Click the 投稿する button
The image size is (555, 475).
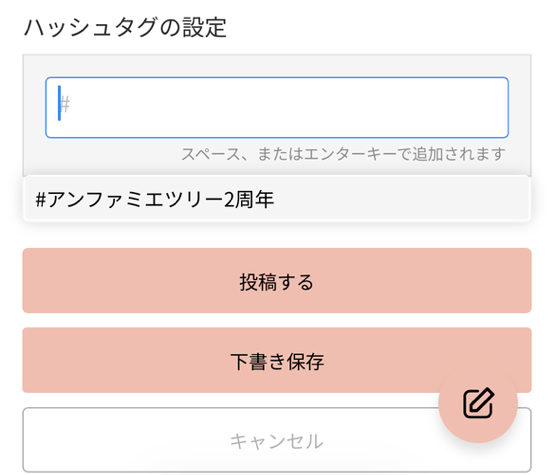tap(277, 281)
